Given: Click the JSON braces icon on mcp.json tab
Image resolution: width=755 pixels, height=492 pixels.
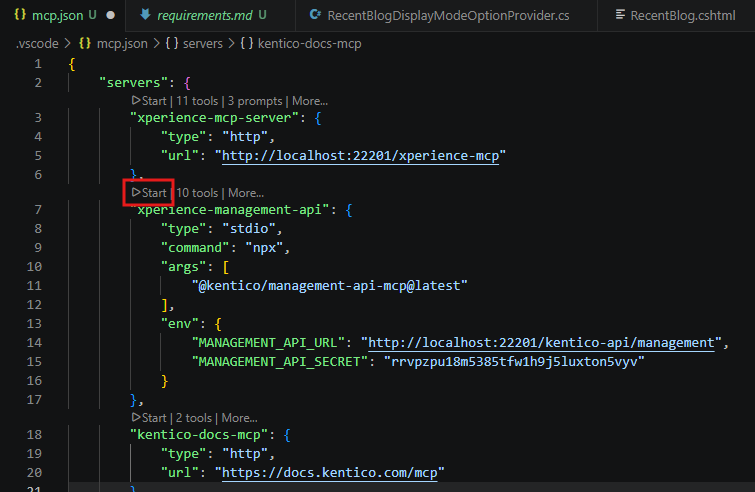Looking at the screenshot, I should click(x=20, y=15).
